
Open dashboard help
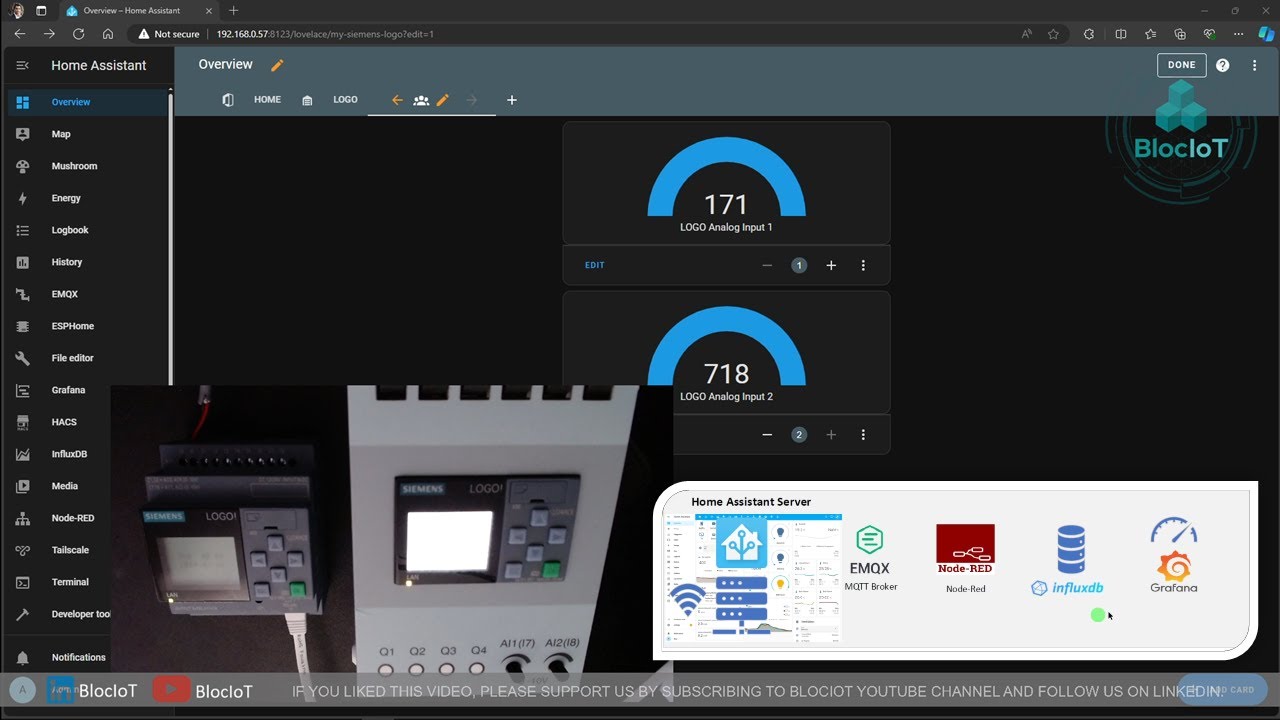pos(1222,65)
